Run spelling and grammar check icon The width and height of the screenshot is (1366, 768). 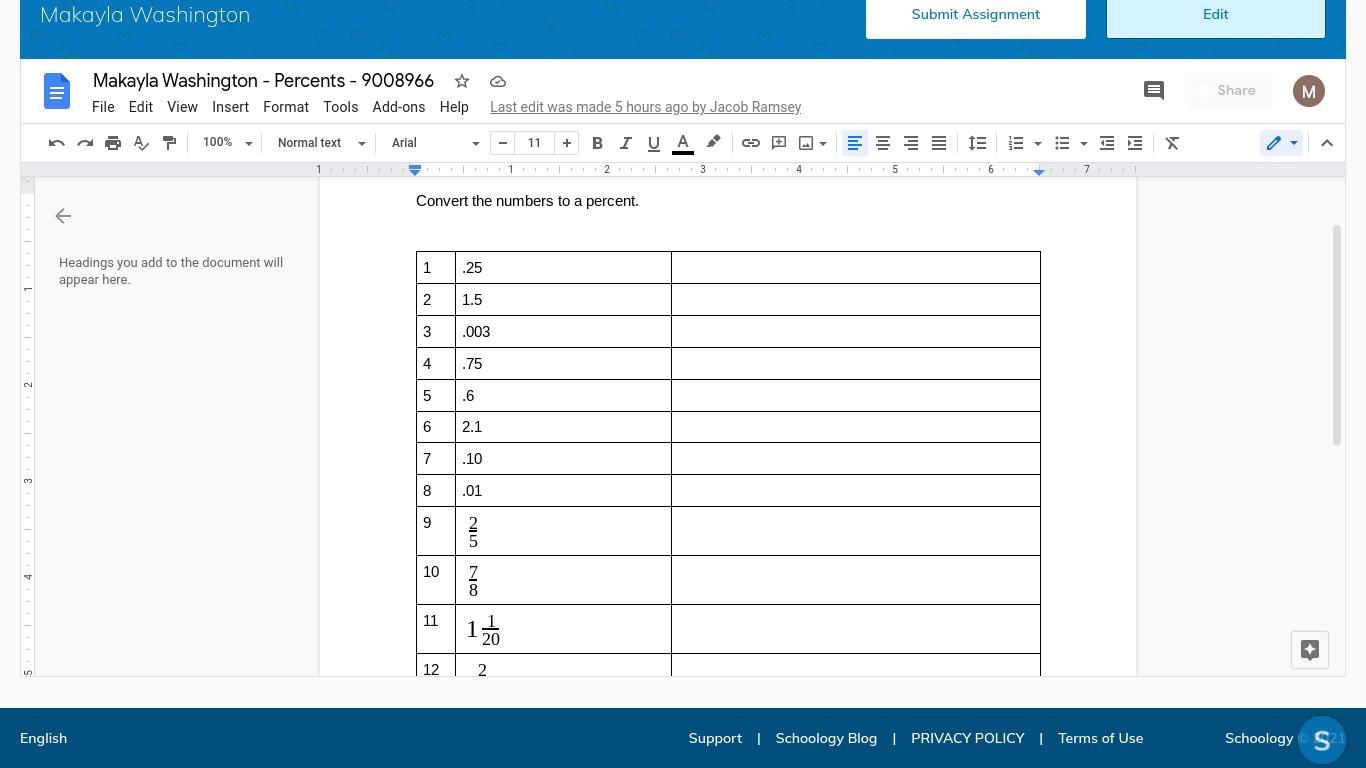pyautogui.click(x=141, y=143)
